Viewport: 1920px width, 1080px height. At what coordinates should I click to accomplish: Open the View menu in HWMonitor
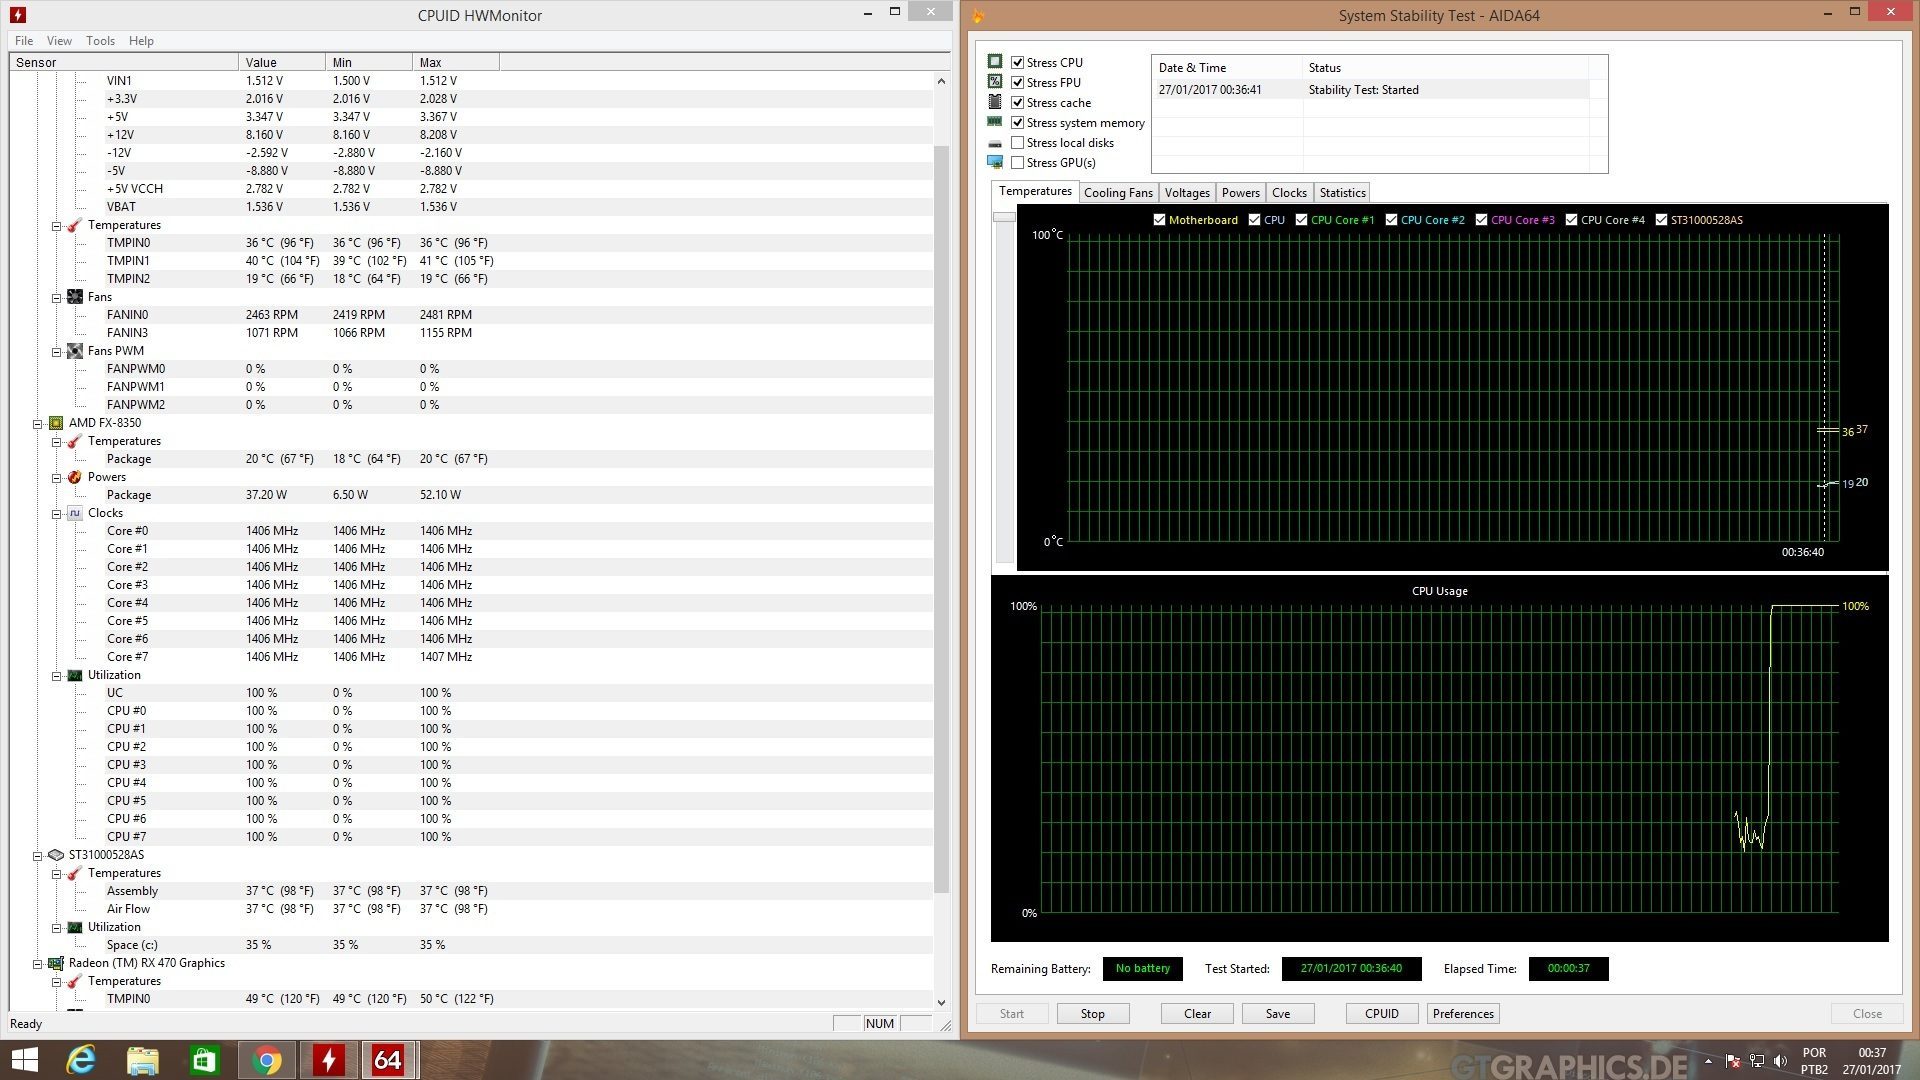pos(59,41)
